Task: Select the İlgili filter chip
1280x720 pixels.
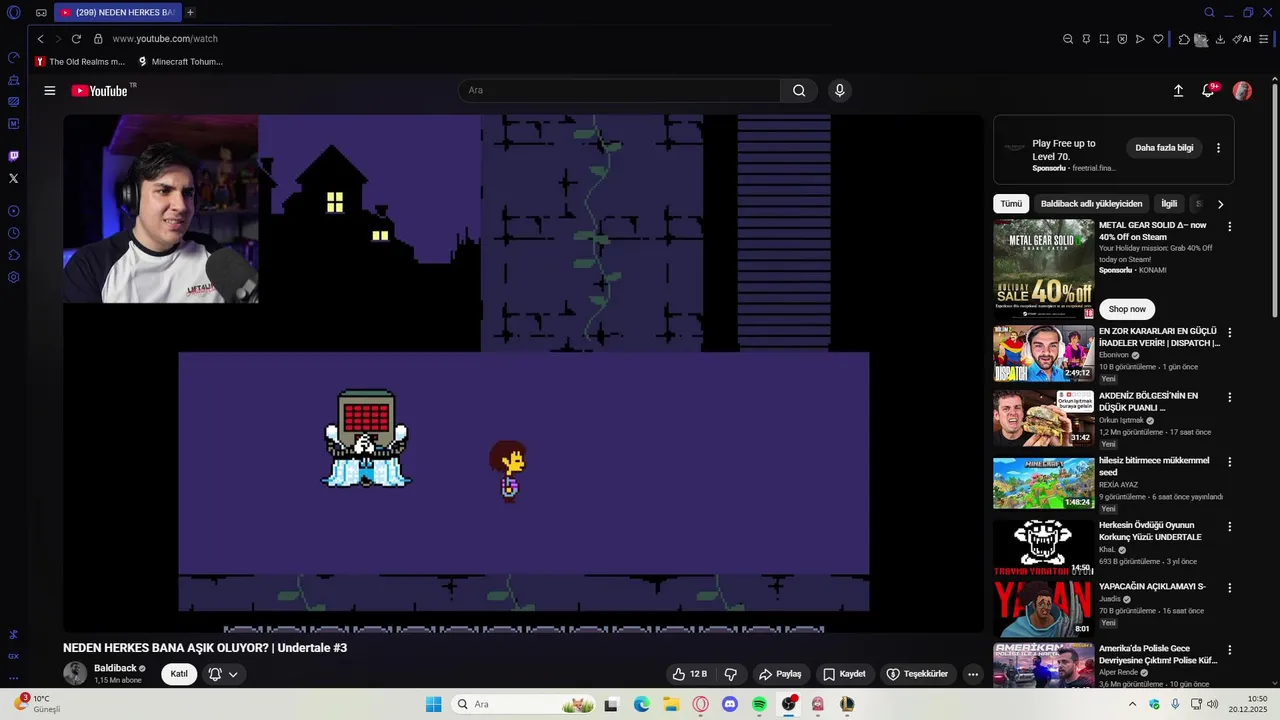Action: [x=1169, y=204]
